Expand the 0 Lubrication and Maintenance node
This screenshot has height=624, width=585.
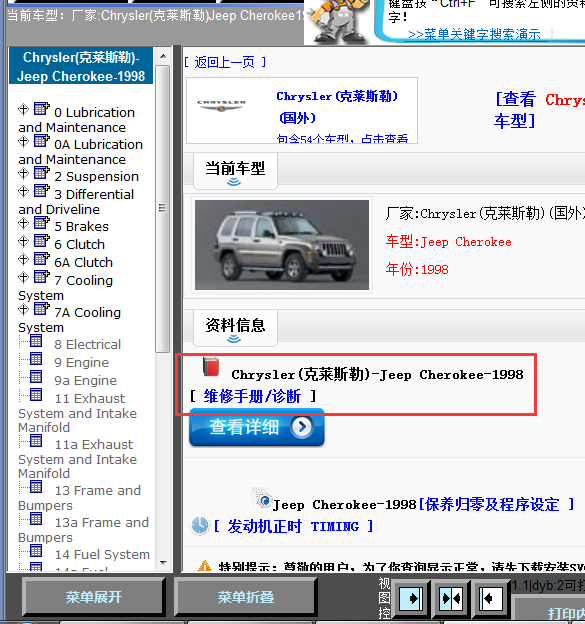23,109
